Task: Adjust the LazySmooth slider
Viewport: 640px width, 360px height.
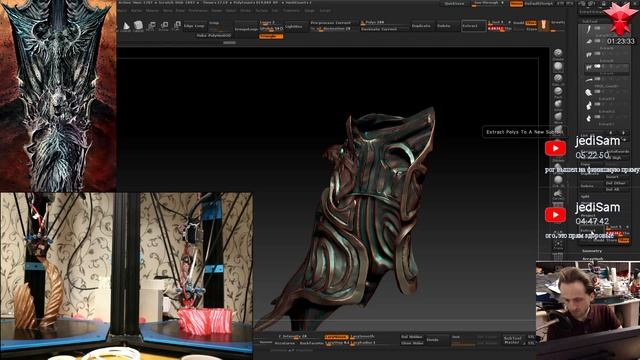Action: point(362,337)
